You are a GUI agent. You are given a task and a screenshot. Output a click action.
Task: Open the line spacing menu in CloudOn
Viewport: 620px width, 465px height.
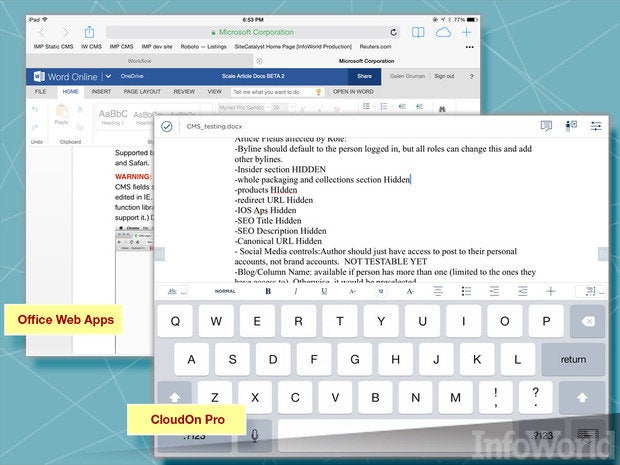[591, 291]
